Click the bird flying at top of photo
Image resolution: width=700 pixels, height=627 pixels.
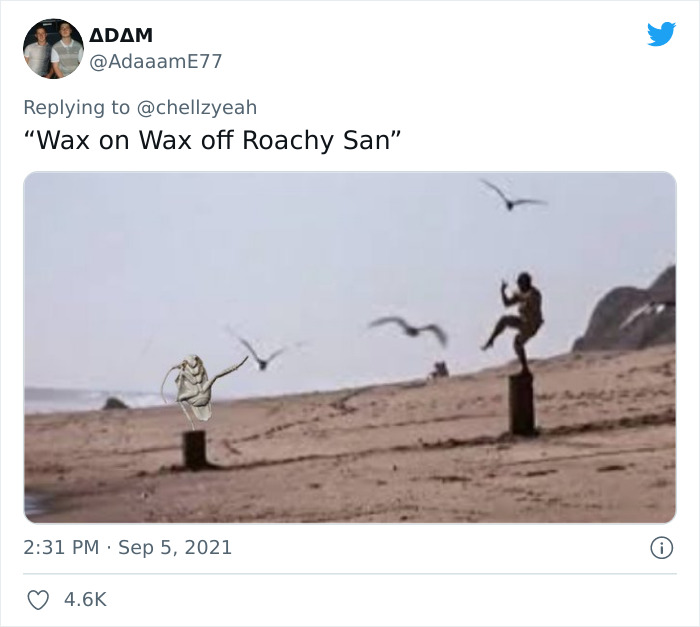click(x=512, y=195)
